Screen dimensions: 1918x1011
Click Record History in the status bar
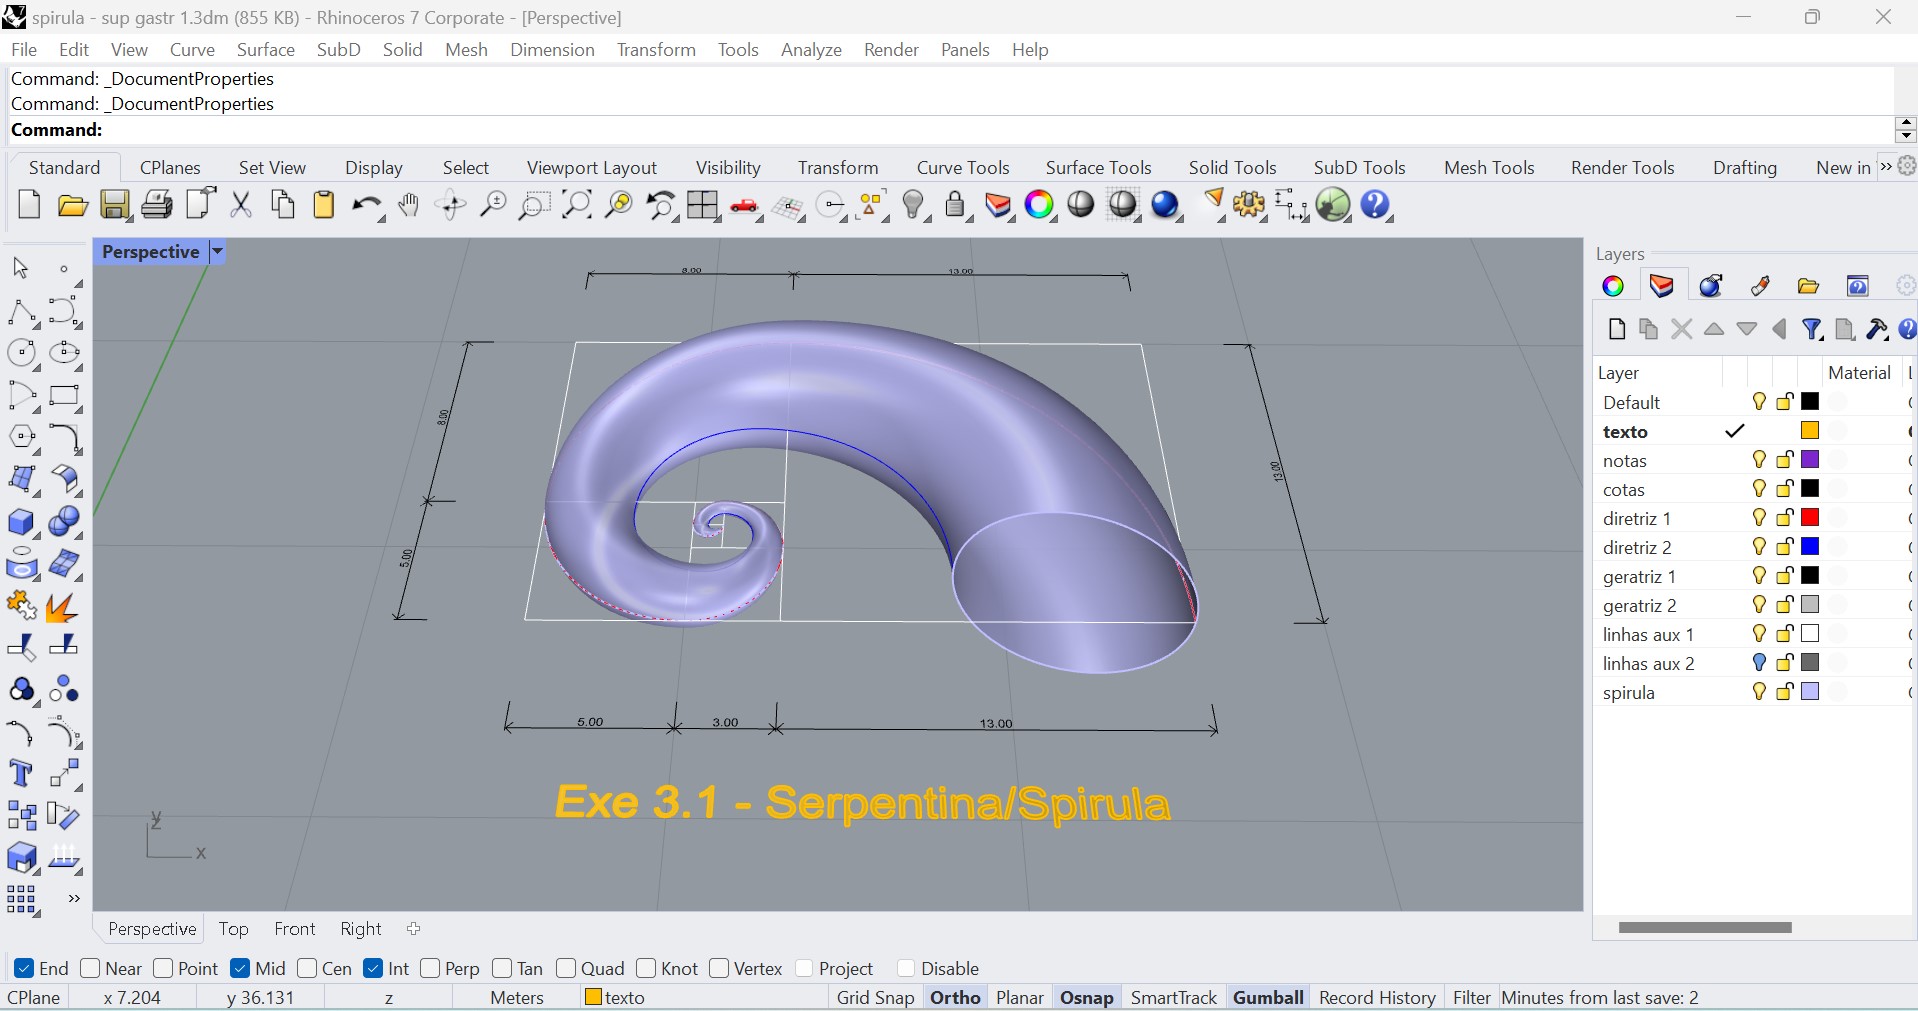[x=1377, y=997]
